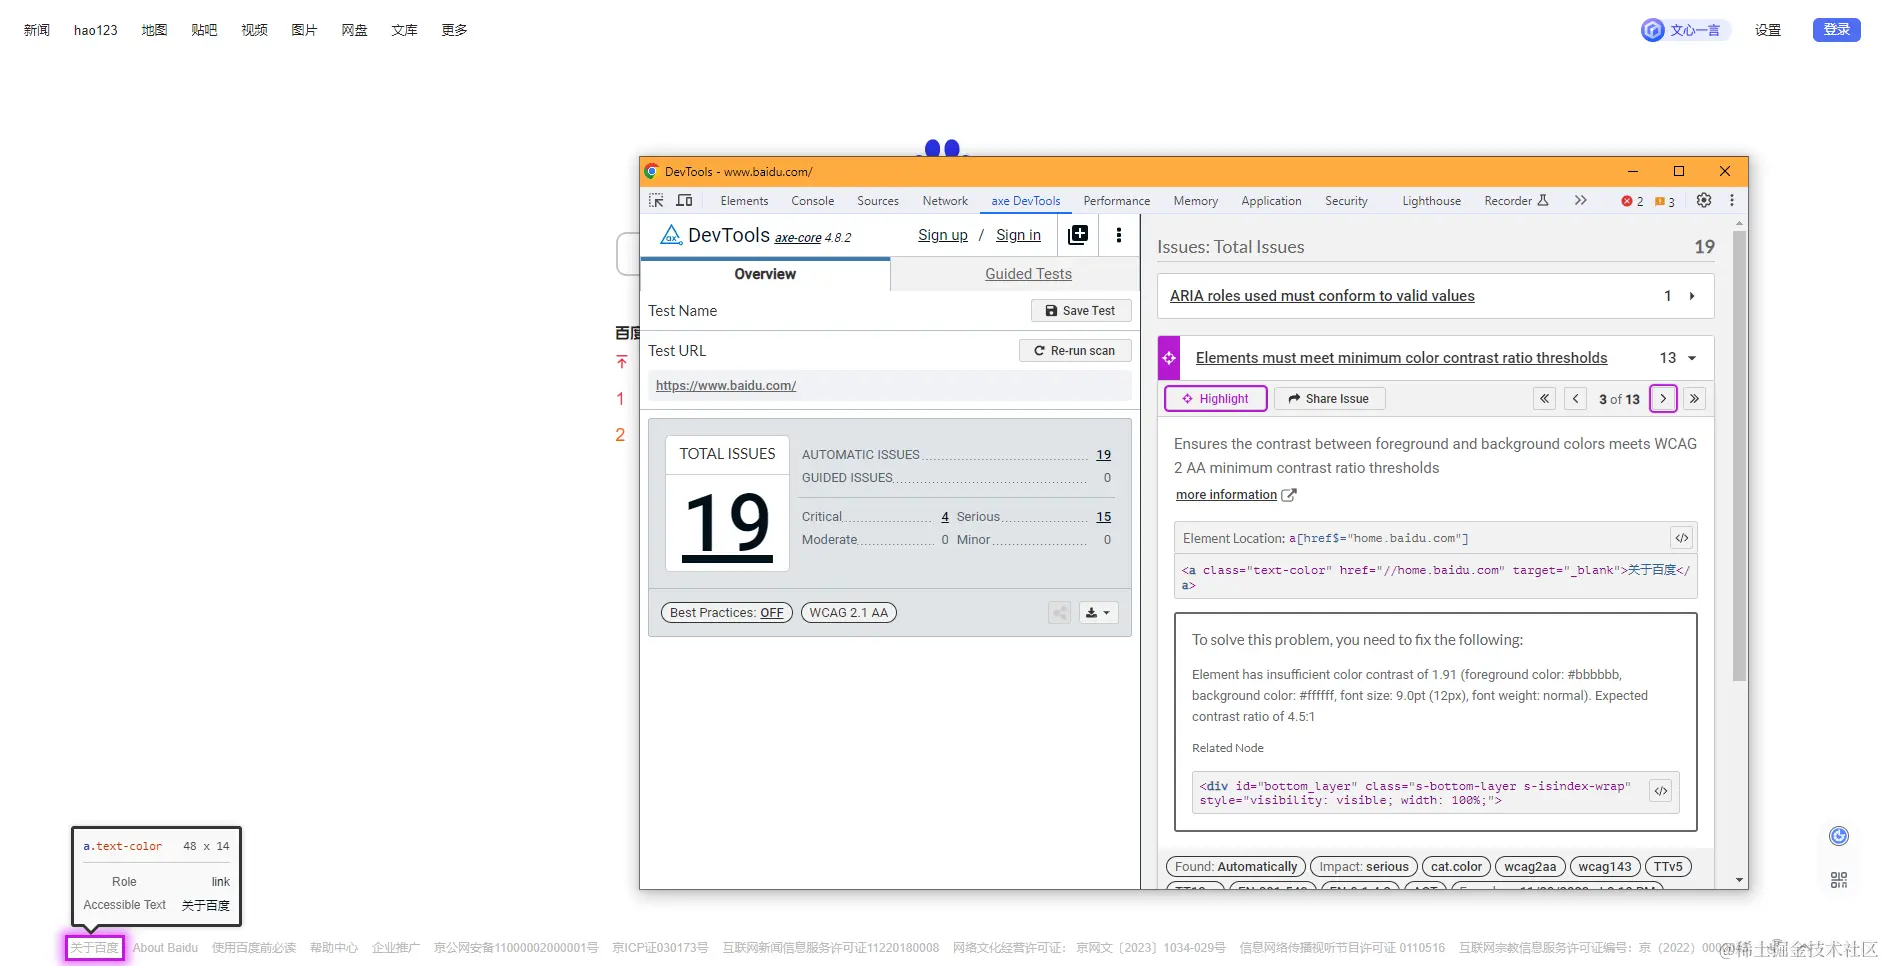
Task: Open the Application tab
Action: tap(1271, 201)
